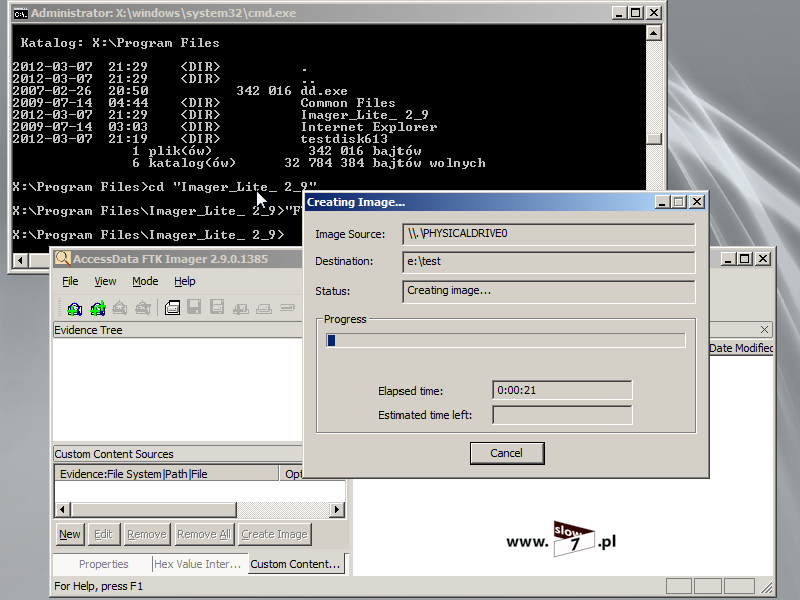Click the Custom Content Sources panel header
The width and height of the screenshot is (800, 600).
tap(178, 454)
